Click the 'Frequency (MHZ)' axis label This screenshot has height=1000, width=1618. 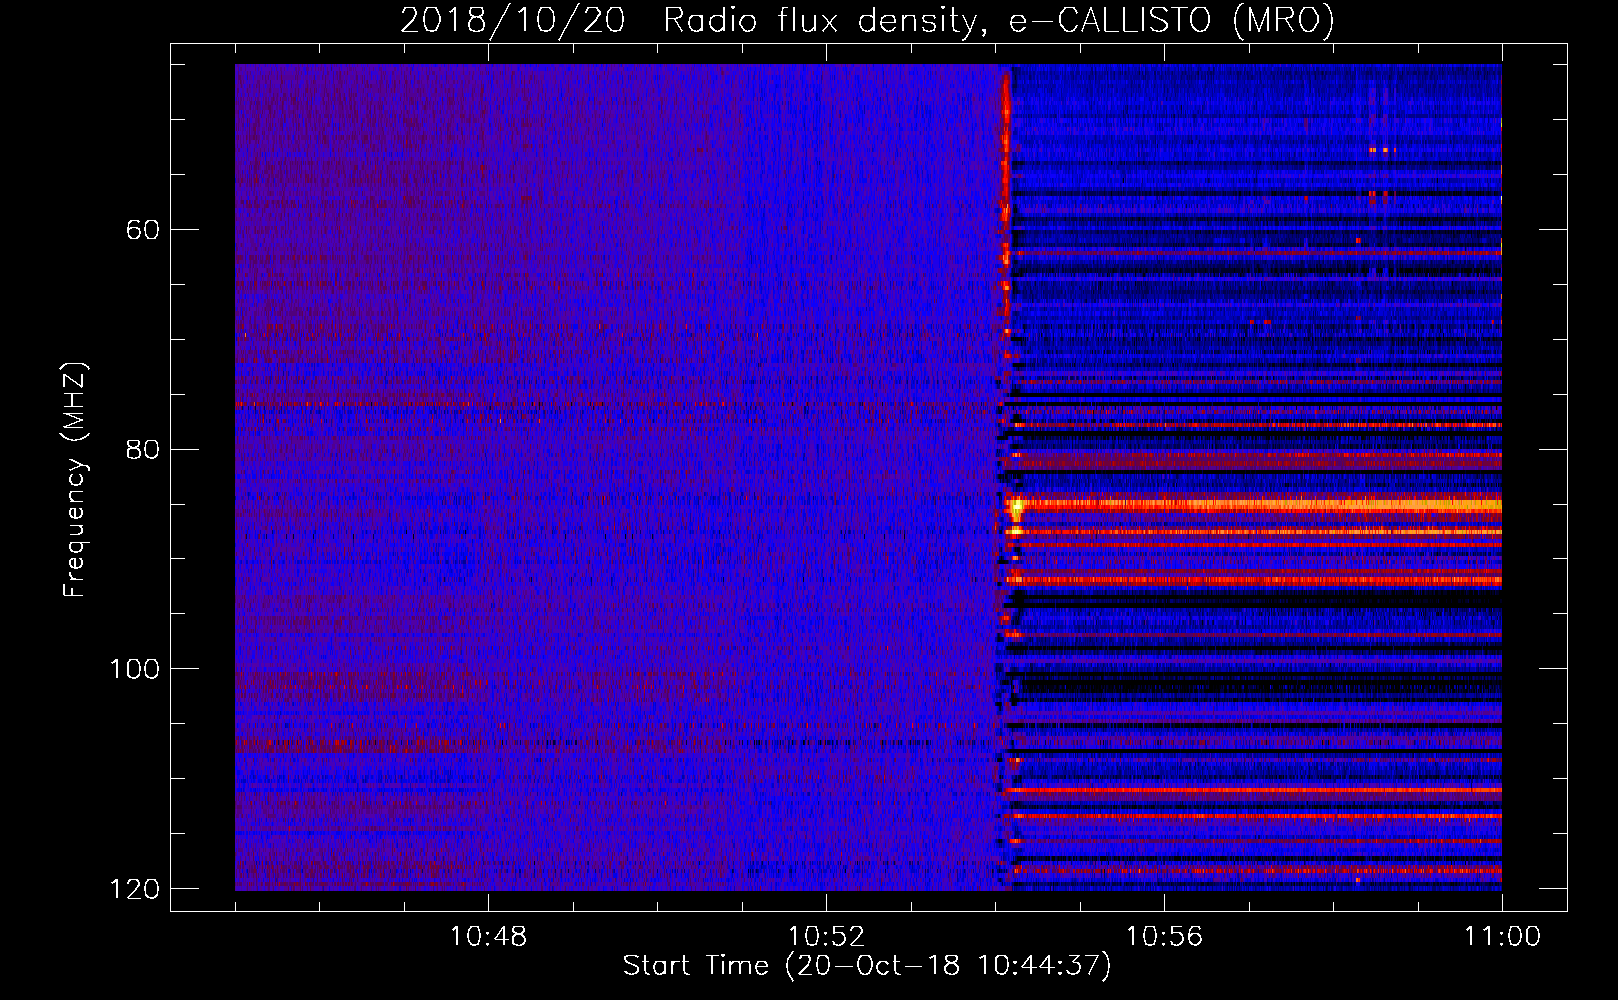75,480
